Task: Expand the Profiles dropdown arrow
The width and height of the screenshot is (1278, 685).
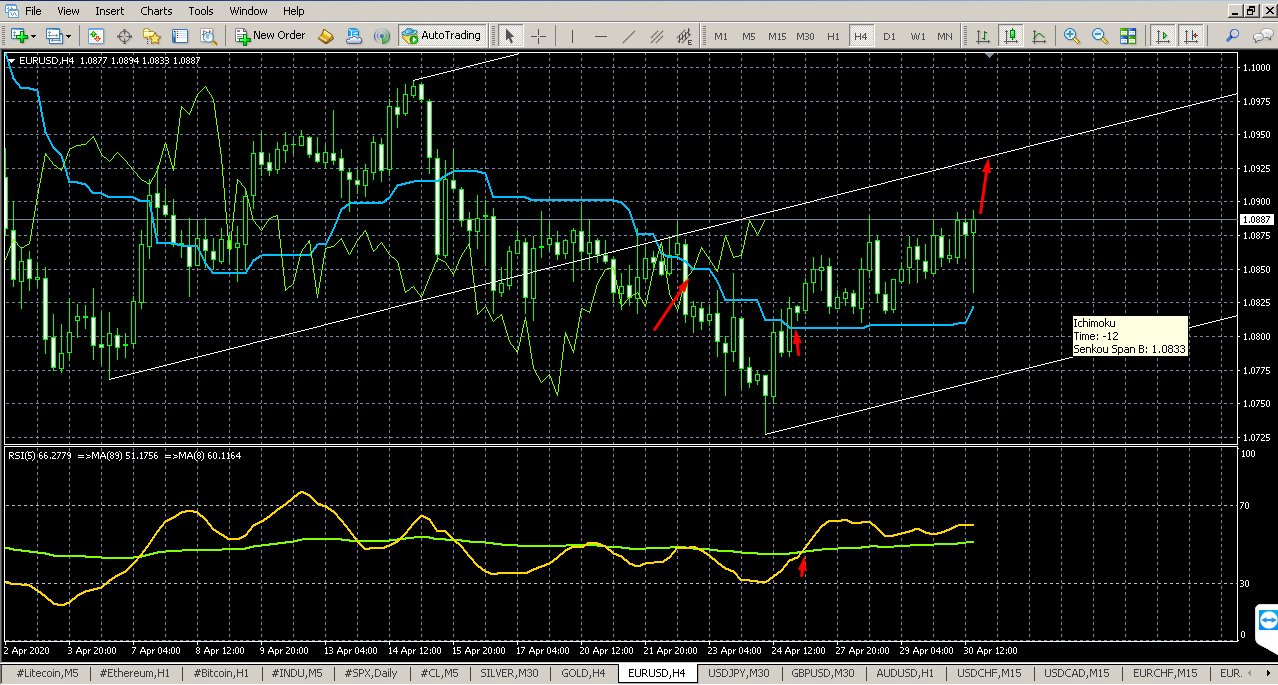Action: coord(68,36)
